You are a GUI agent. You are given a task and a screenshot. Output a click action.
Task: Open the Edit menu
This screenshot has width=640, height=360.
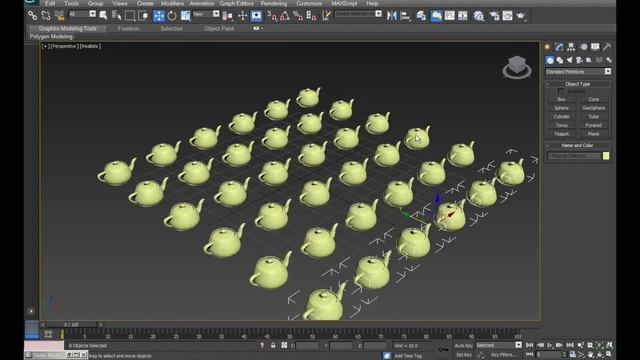point(50,3)
